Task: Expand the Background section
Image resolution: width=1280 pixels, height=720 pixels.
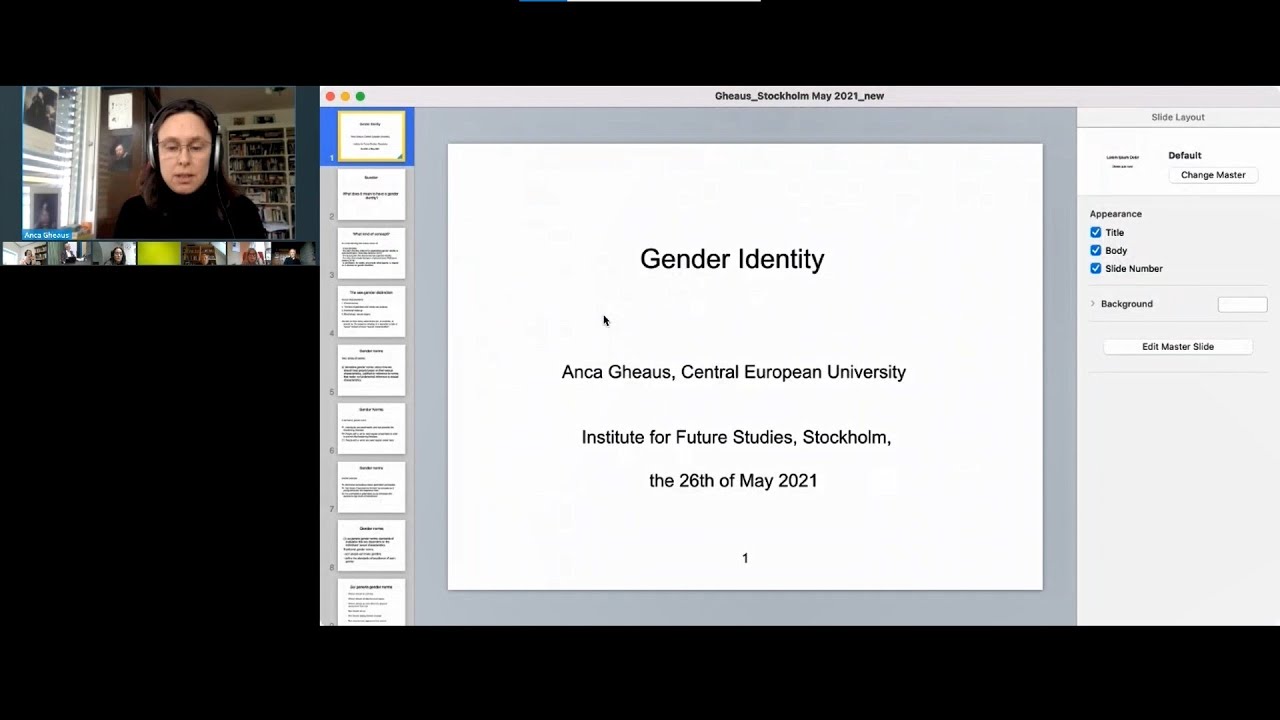Action: (x=1092, y=303)
